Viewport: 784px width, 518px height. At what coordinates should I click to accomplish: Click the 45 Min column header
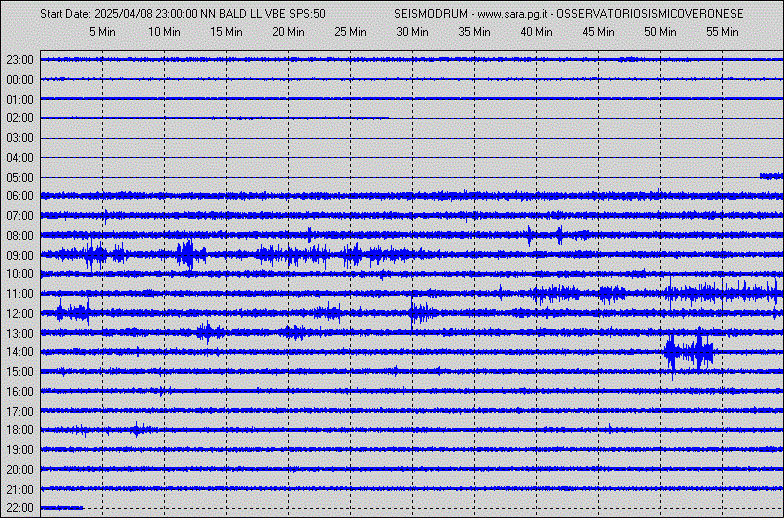pos(598,32)
